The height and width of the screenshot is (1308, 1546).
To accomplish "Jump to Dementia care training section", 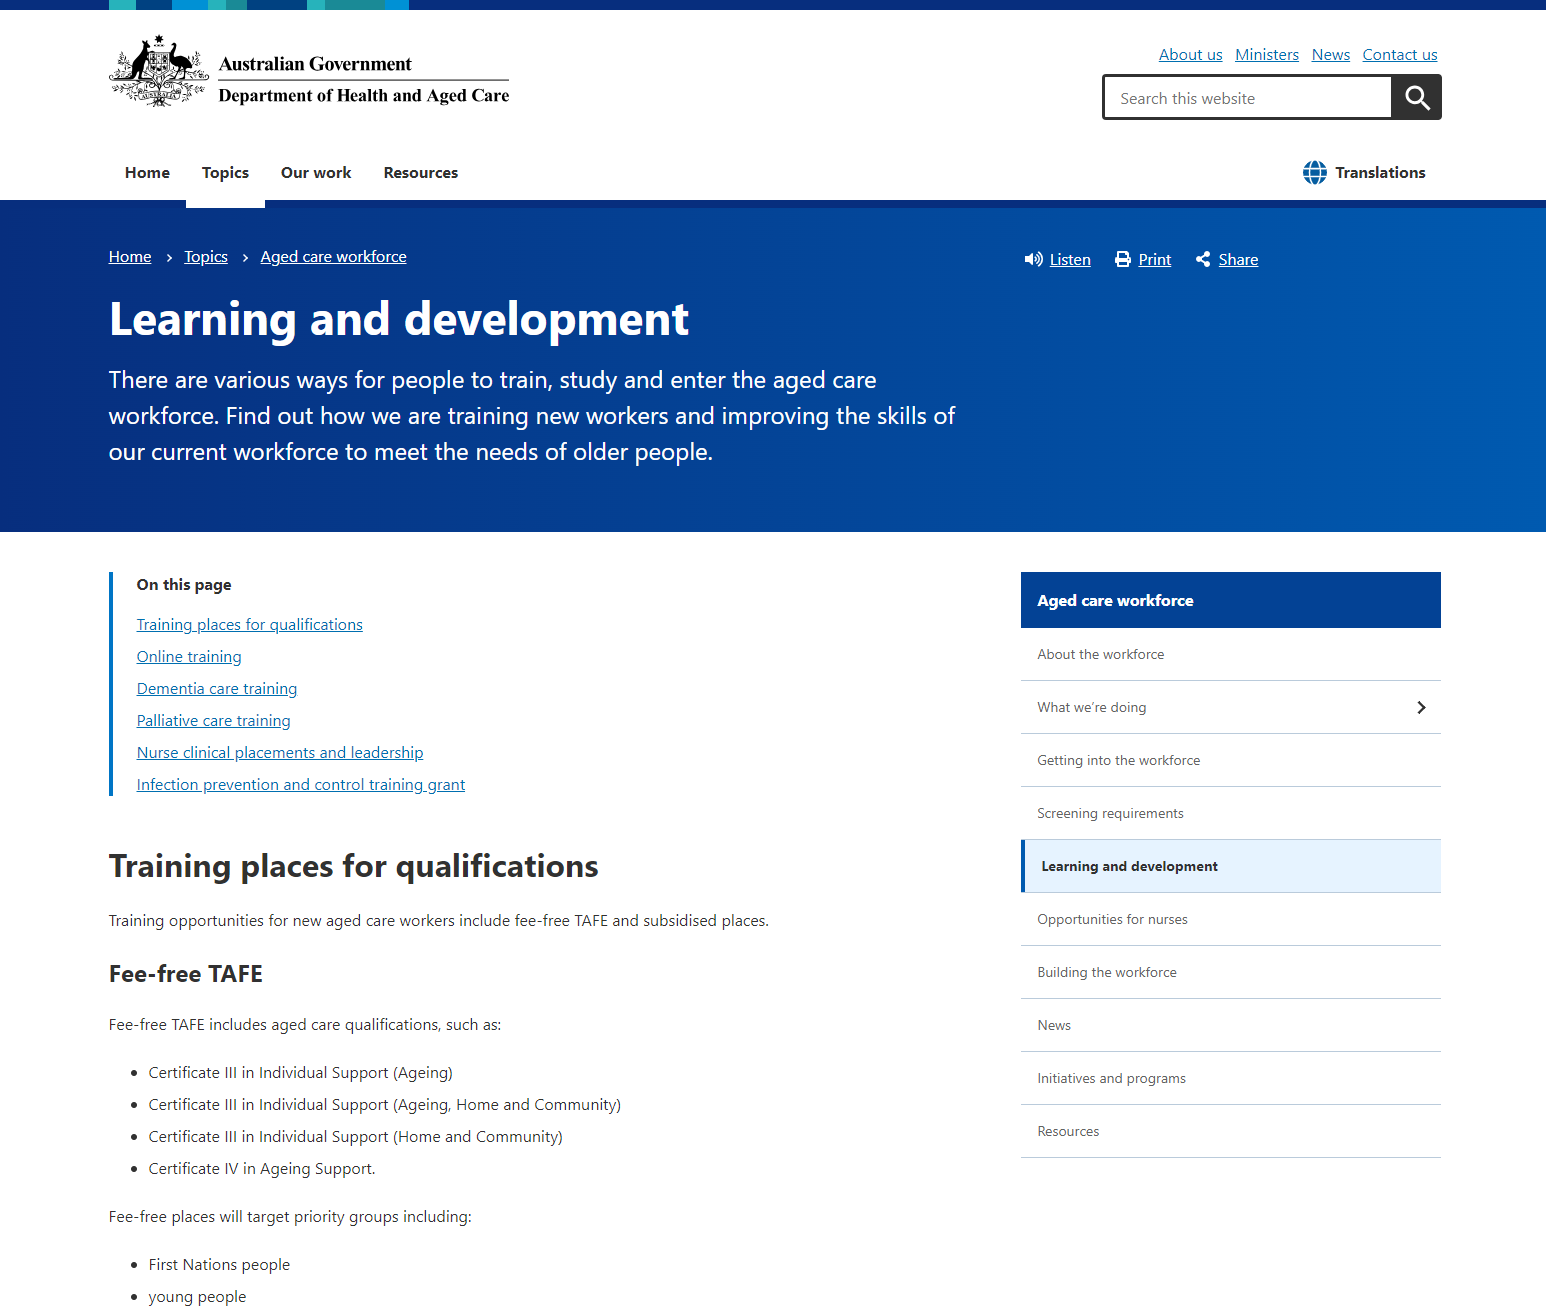I will pyautogui.click(x=216, y=688).
